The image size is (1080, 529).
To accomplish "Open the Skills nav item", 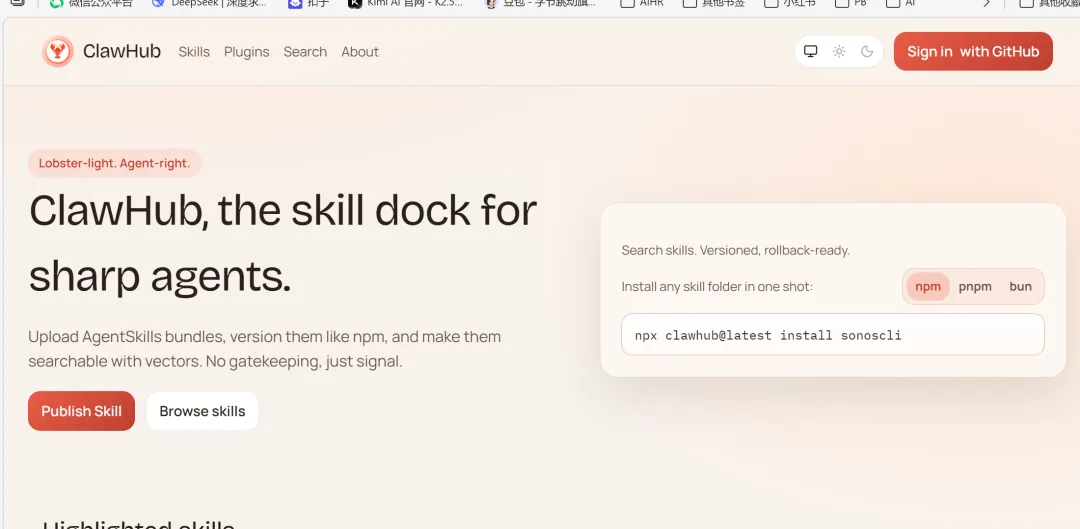I will [194, 52].
